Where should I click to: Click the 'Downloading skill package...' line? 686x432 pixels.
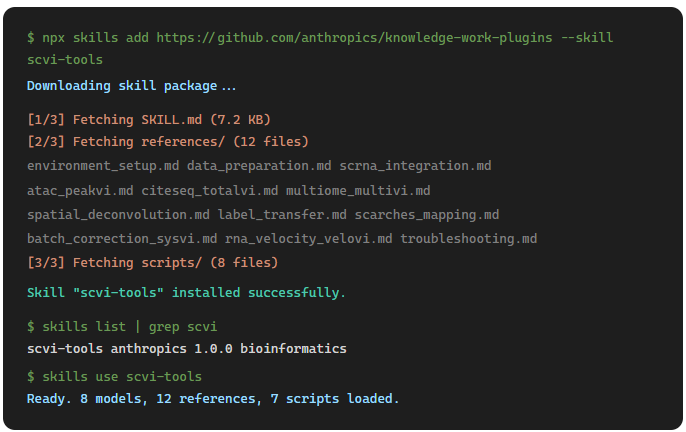132,86
